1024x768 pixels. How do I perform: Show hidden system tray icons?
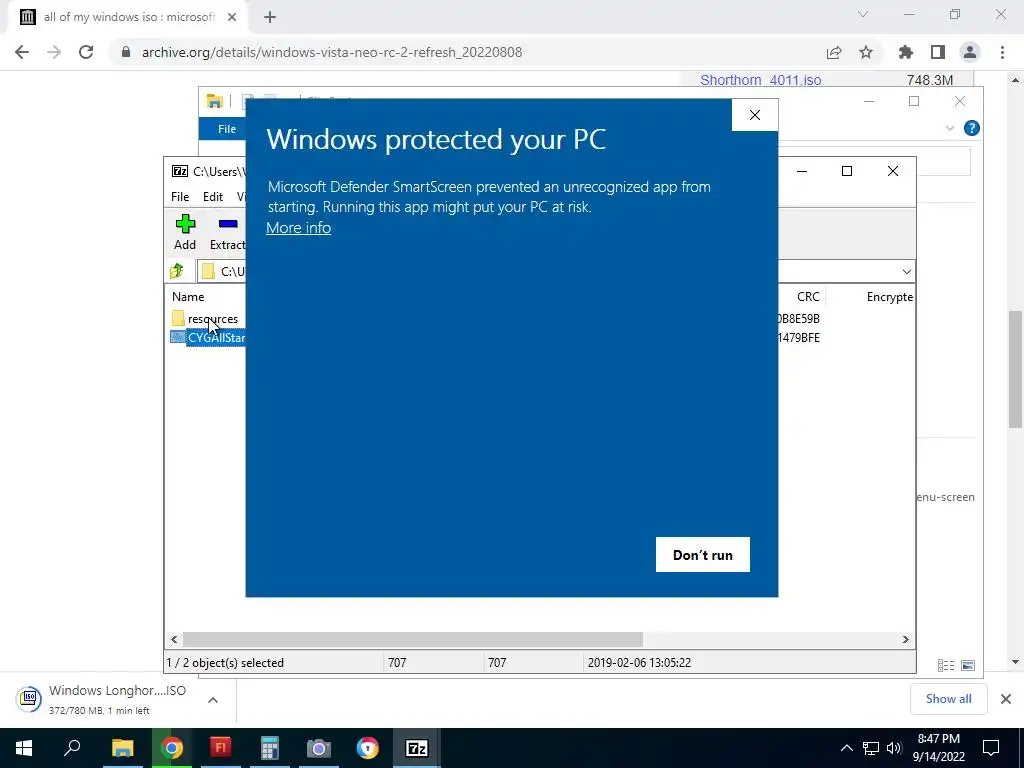(846, 748)
